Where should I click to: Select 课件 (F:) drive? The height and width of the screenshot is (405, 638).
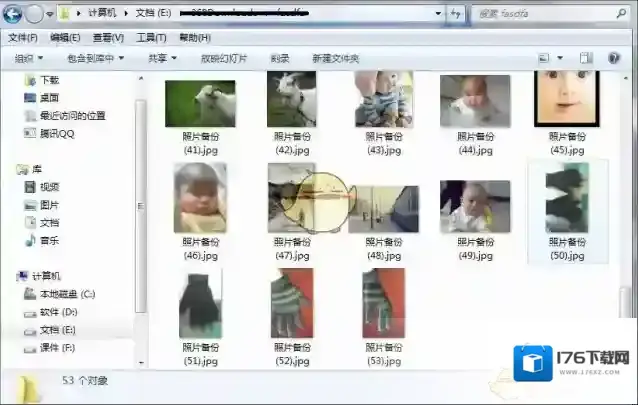(x=50, y=348)
